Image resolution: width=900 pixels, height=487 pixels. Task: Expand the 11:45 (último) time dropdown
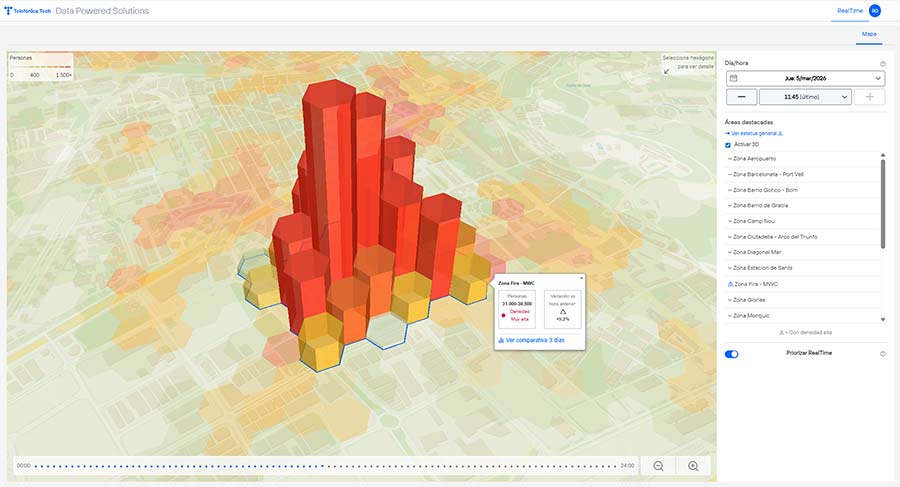click(x=805, y=97)
